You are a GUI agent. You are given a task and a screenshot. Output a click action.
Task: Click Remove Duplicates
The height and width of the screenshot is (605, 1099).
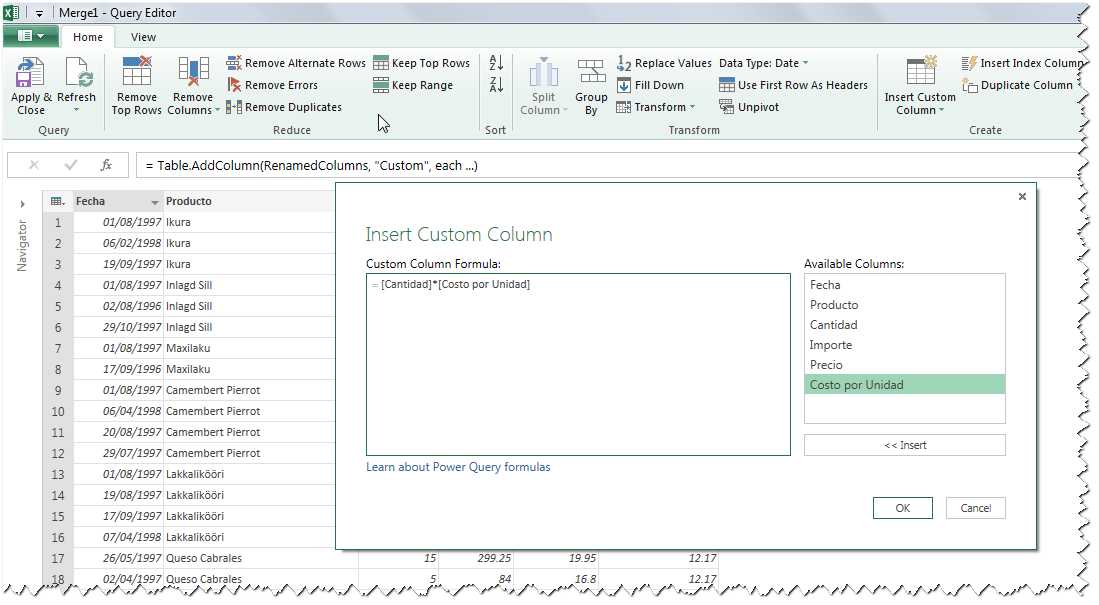[x=290, y=107]
